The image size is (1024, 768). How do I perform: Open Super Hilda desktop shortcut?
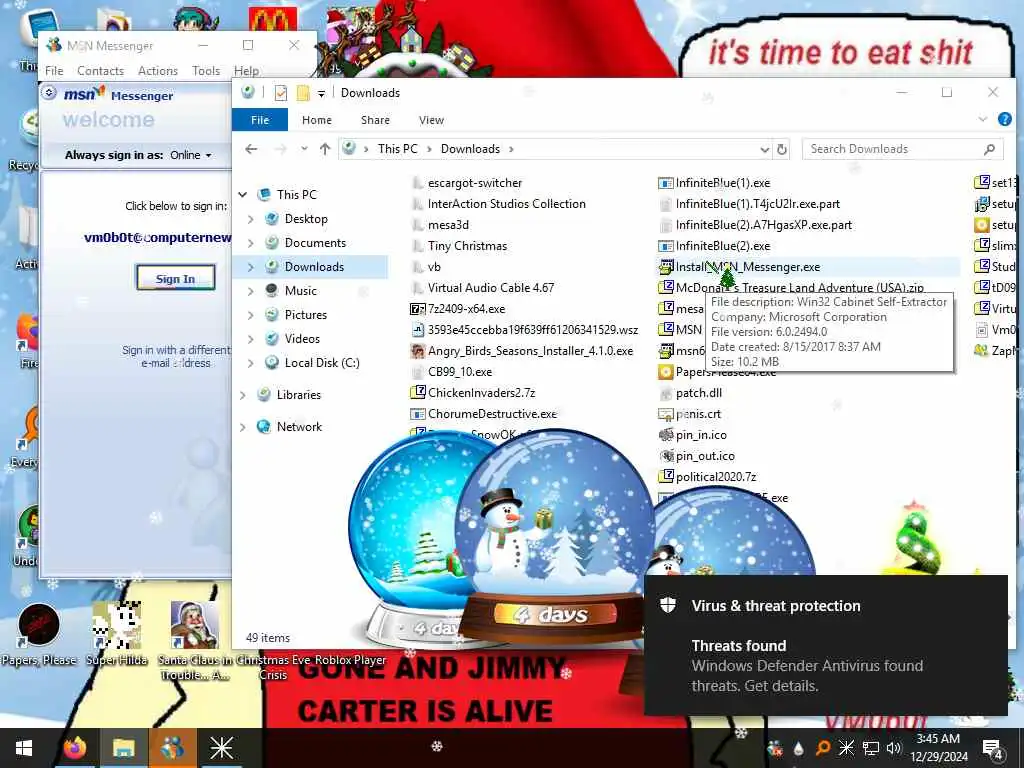pyautogui.click(x=117, y=634)
